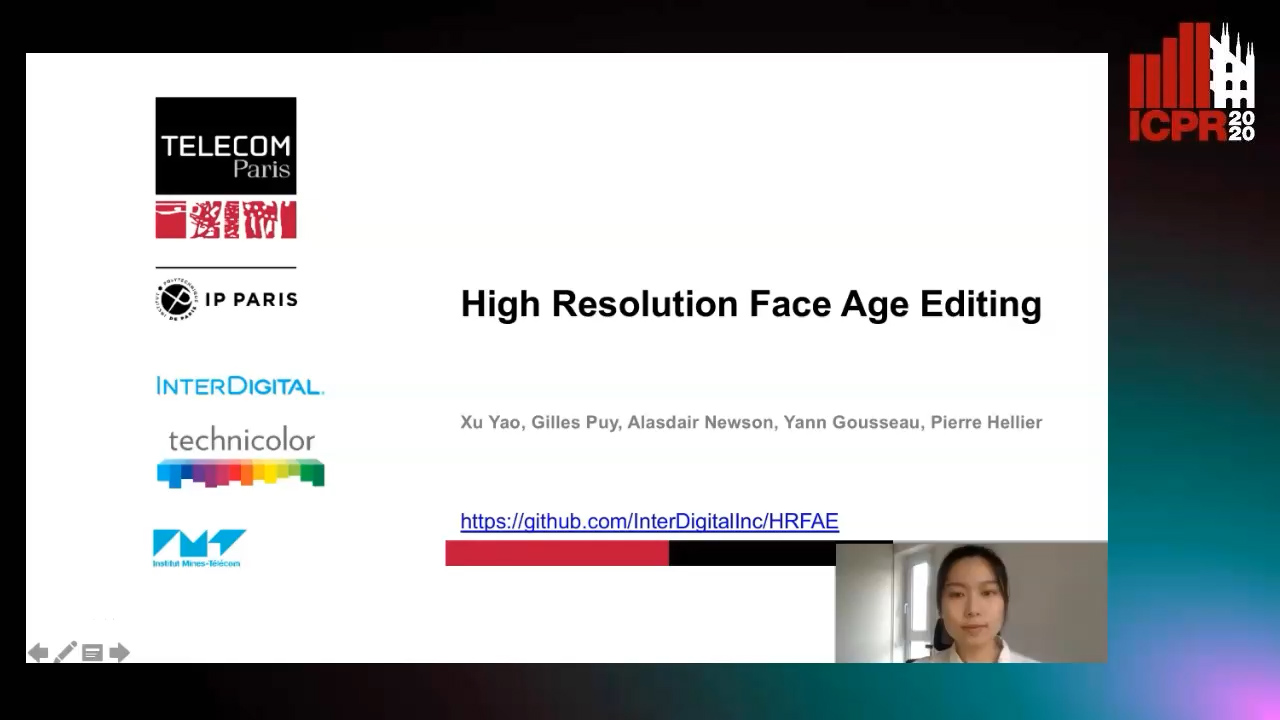Screen dimensions: 1280x720
Task: Click the speaker webcam video thumbnail
Action: [x=971, y=602]
